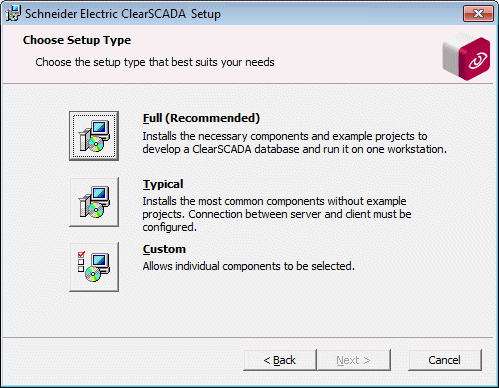Cancel the ClearSCADA installation
Image resolution: width=499 pixels, height=388 pixels.
coord(445,360)
